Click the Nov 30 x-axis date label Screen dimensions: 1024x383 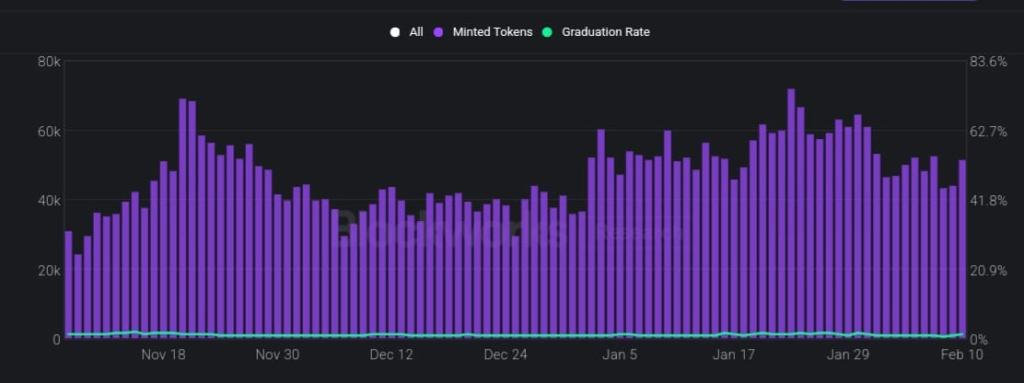point(278,355)
